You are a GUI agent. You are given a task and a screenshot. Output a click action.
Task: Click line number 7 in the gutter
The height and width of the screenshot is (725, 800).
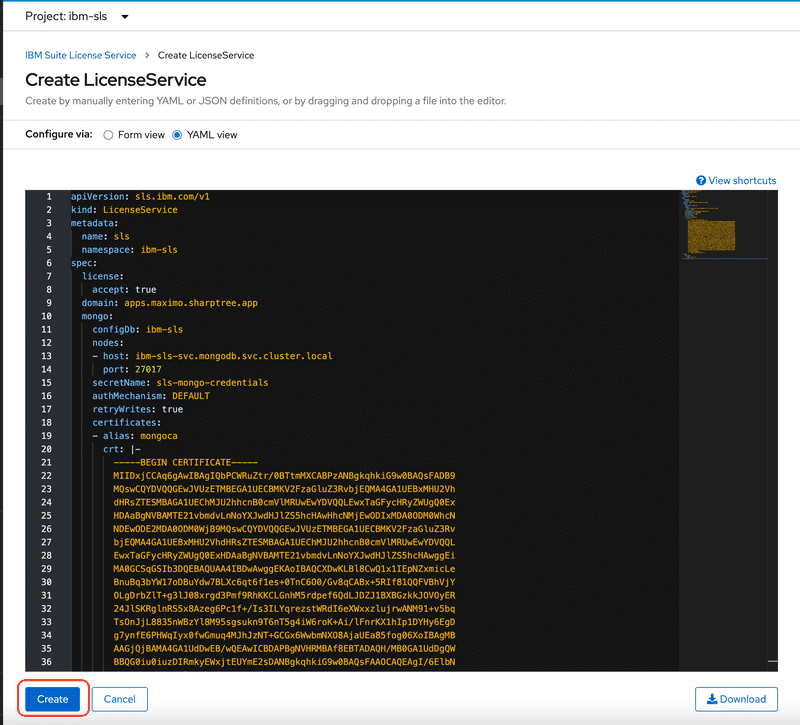click(48, 276)
